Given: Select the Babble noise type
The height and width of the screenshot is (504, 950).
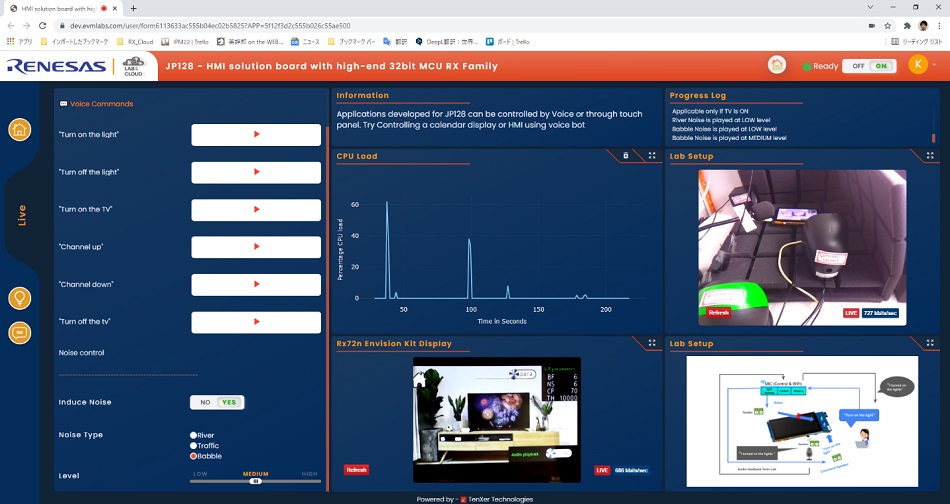Looking at the screenshot, I should coord(193,456).
